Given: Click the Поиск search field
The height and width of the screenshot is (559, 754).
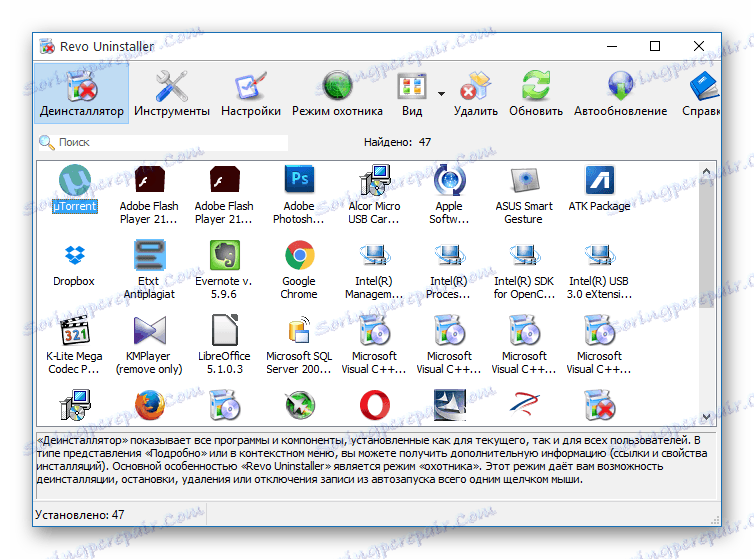Looking at the screenshot, I should (163, 142).
